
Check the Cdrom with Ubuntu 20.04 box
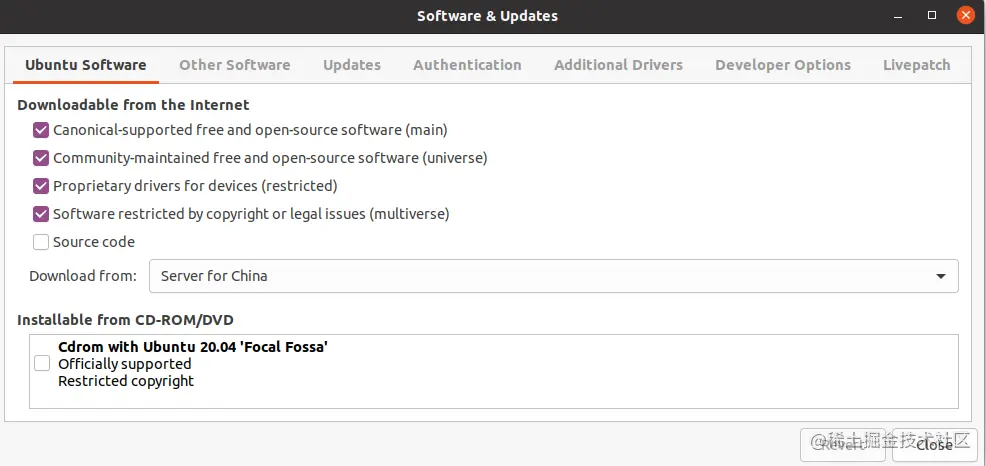(42, 364)
